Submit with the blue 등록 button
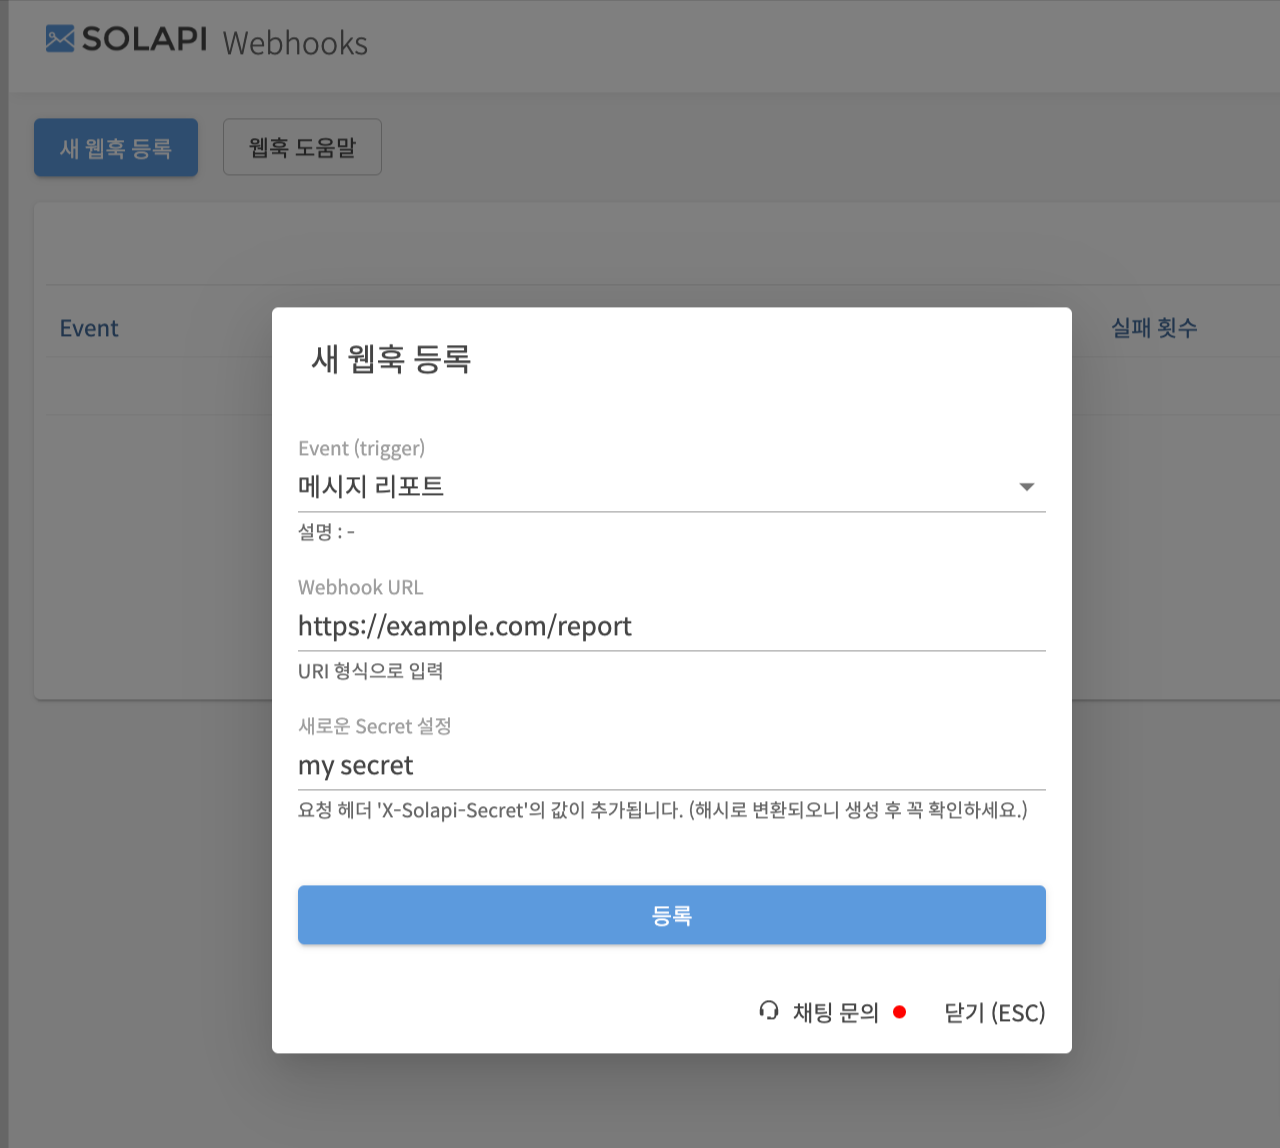The height and width of the screenshot is (1148, 1280). tap(671, 915)
